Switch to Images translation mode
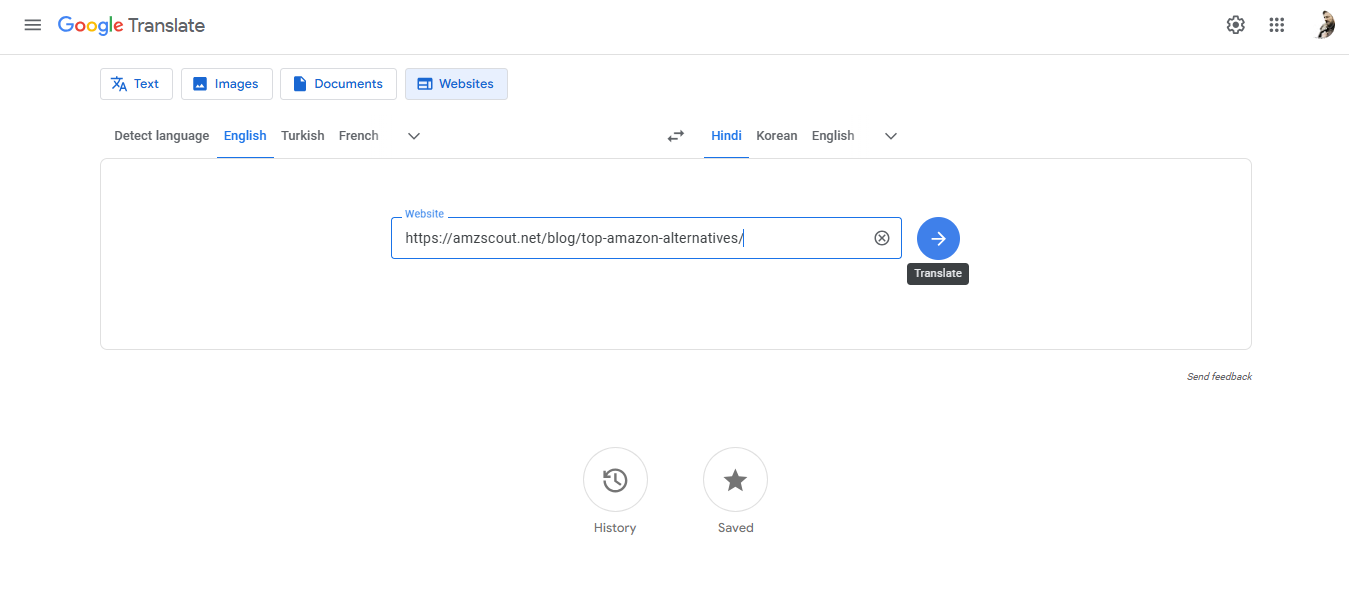This screenshot has height=589, width=1349. tap(226, 84)
